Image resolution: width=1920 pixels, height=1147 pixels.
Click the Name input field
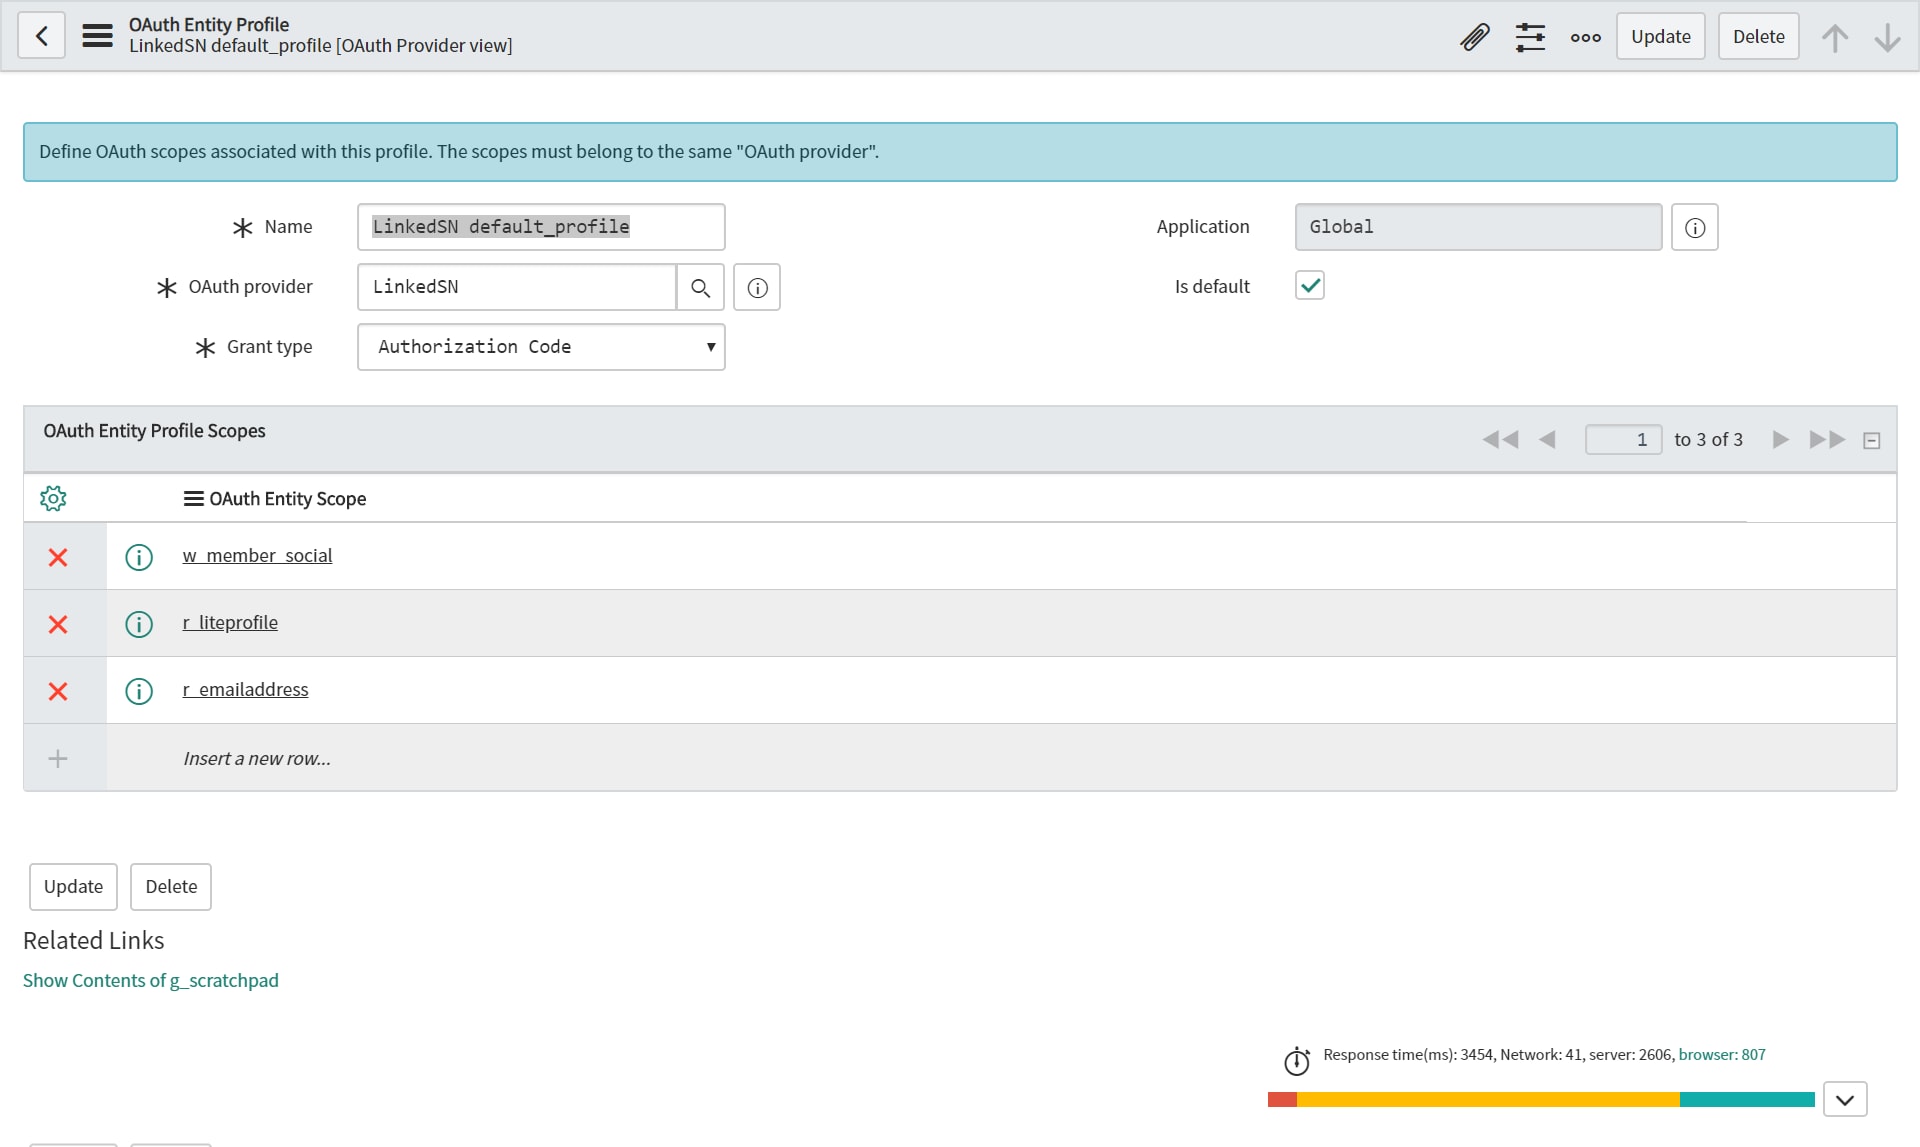pos(541,227)
